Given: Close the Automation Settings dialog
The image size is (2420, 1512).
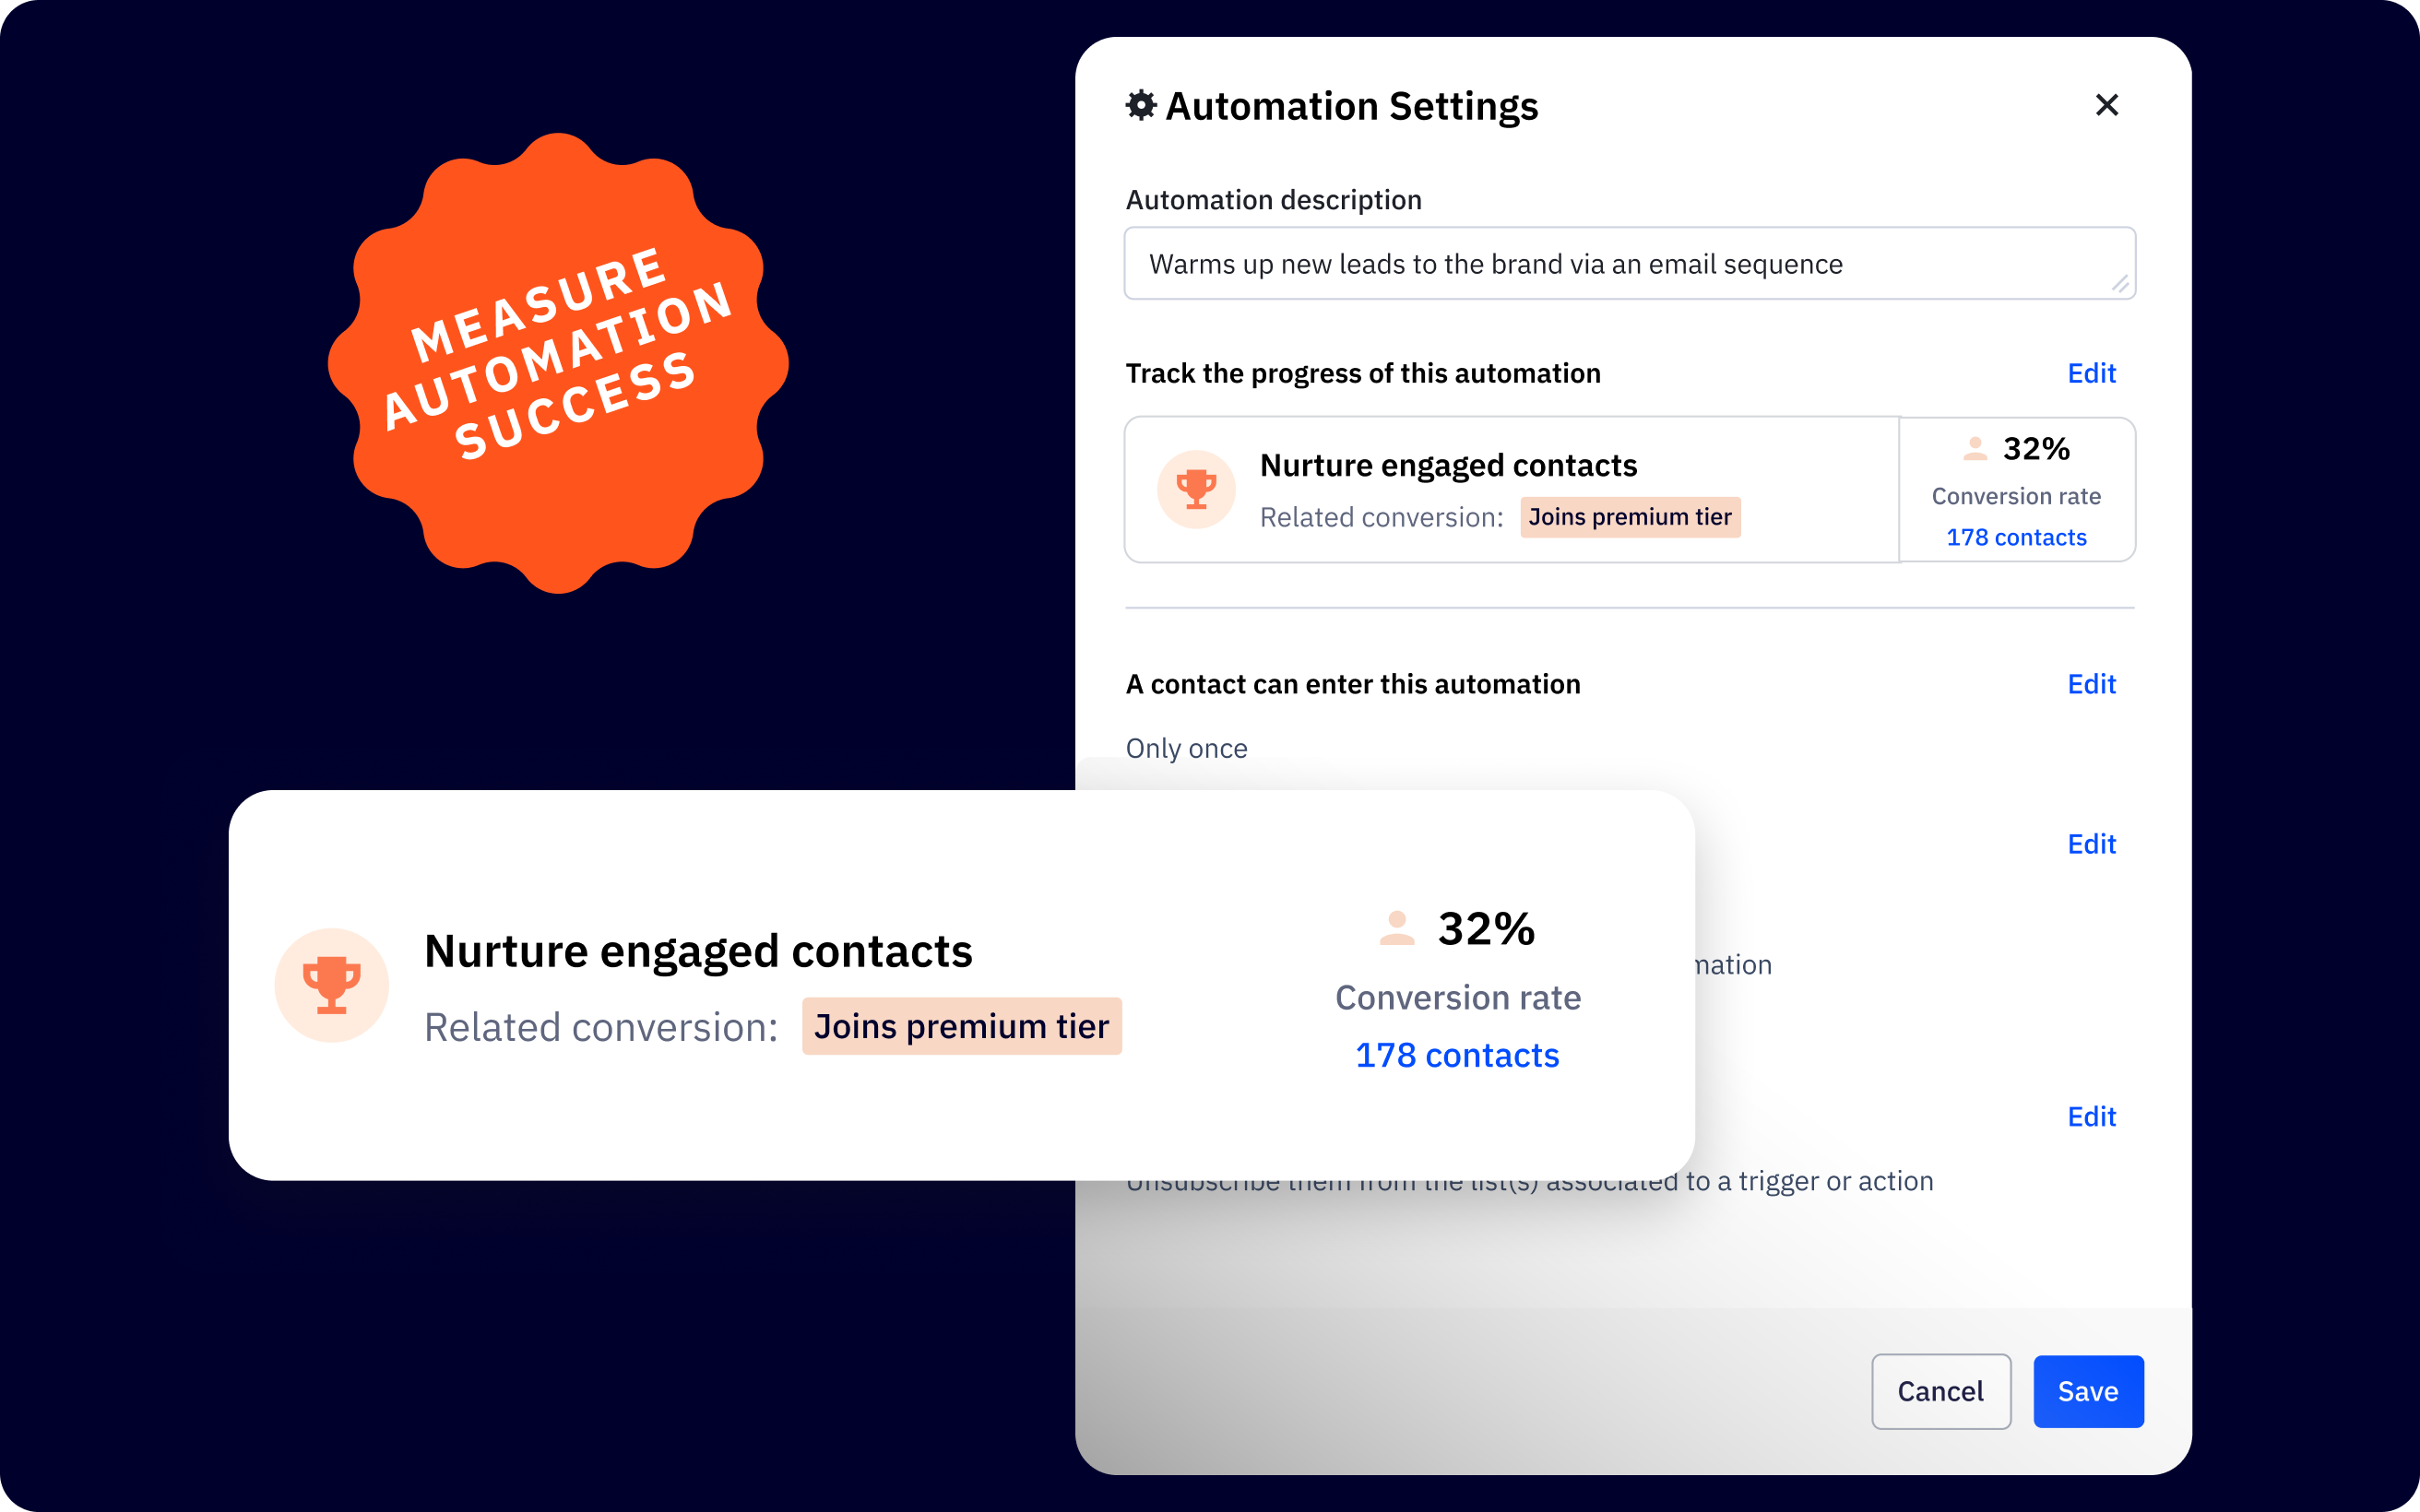Looking at the screenshot, I should point(2107,104).
